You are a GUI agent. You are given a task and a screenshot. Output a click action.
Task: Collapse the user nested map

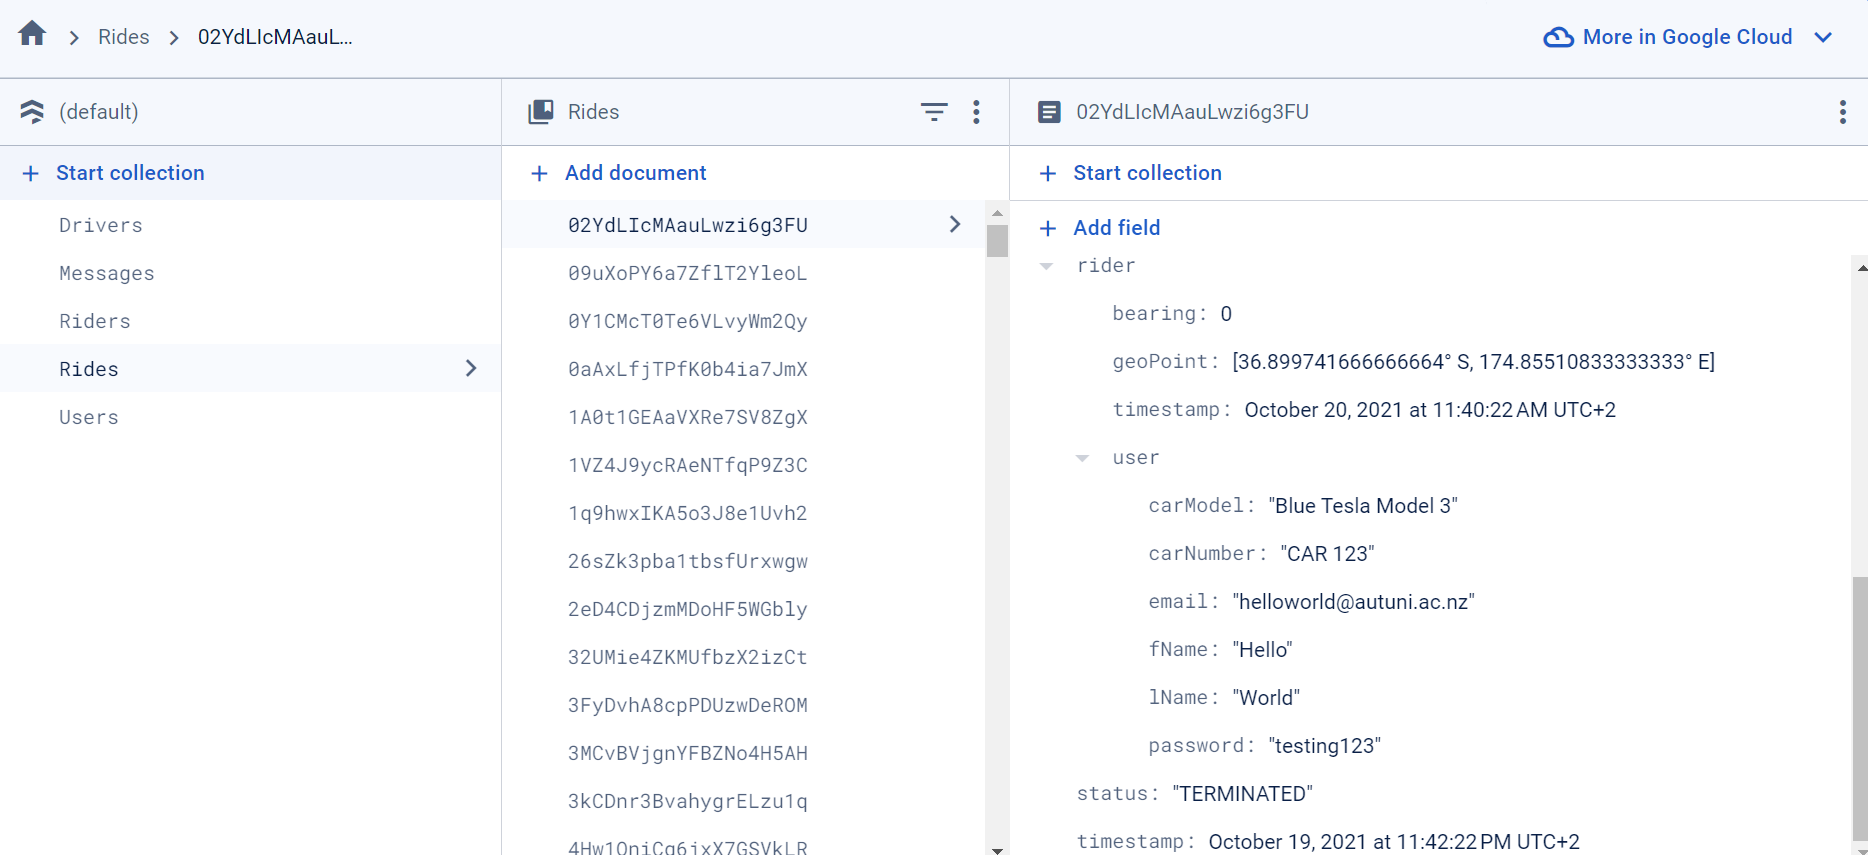tap(1082, 458)
